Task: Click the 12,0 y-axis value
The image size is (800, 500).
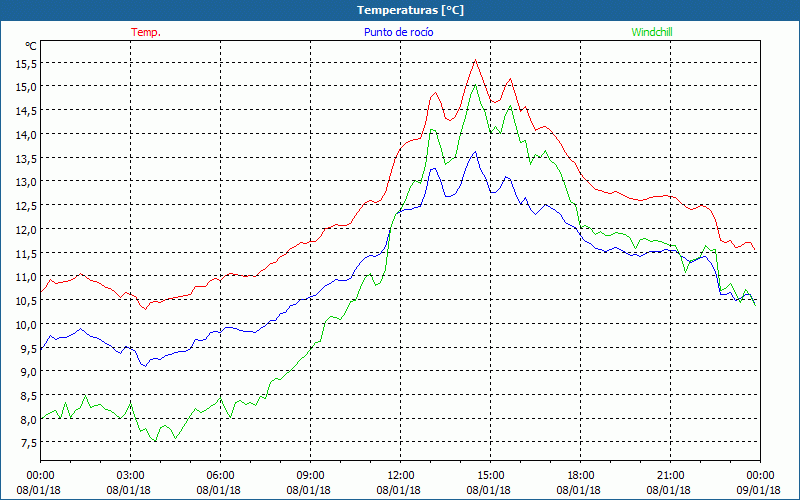Action: pos(27,230)
